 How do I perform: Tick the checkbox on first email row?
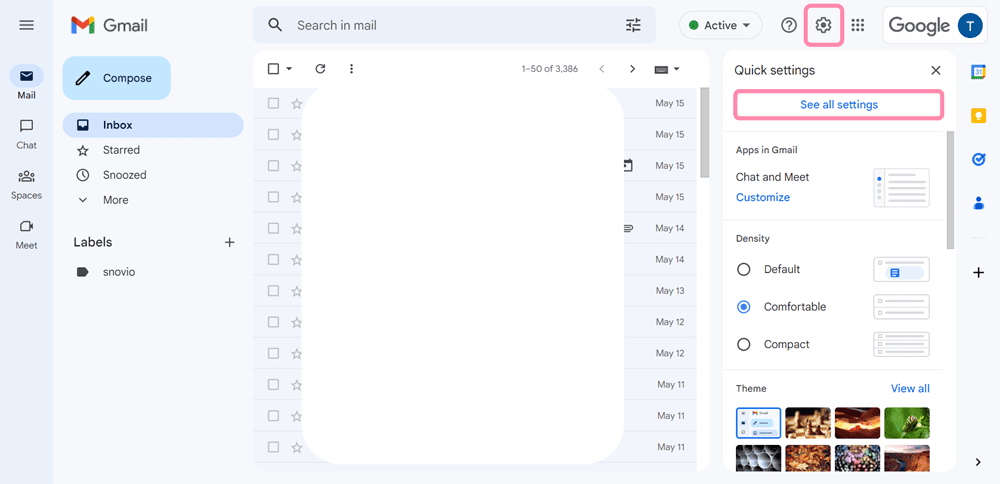273,103
